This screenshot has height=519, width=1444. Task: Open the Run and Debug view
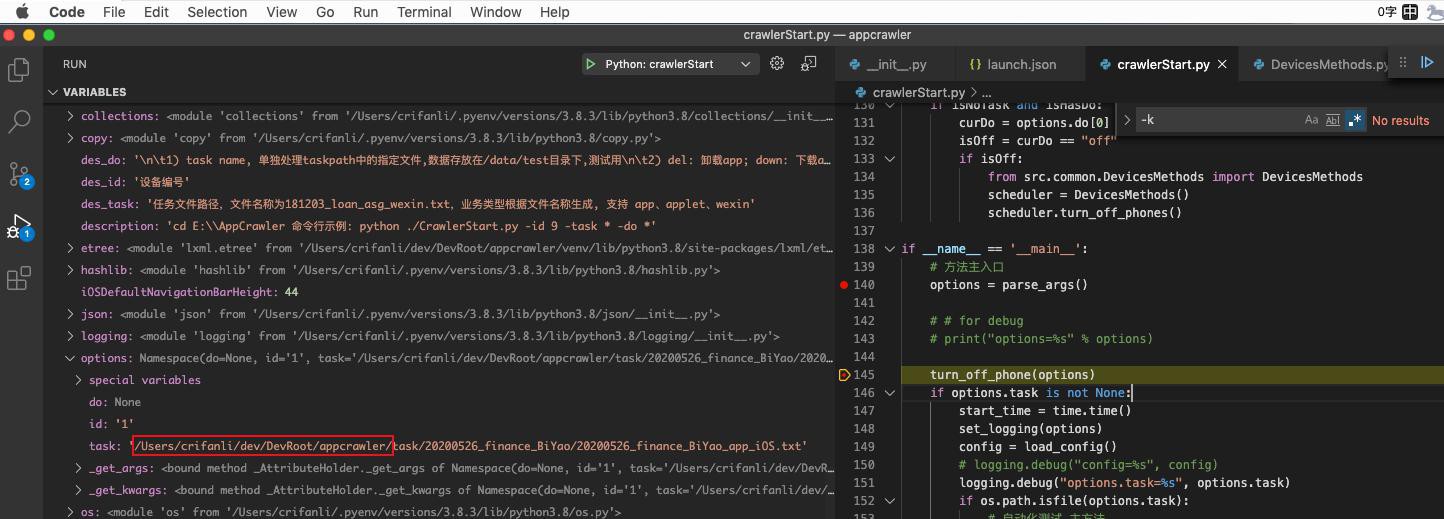click(x=19, y=226)
